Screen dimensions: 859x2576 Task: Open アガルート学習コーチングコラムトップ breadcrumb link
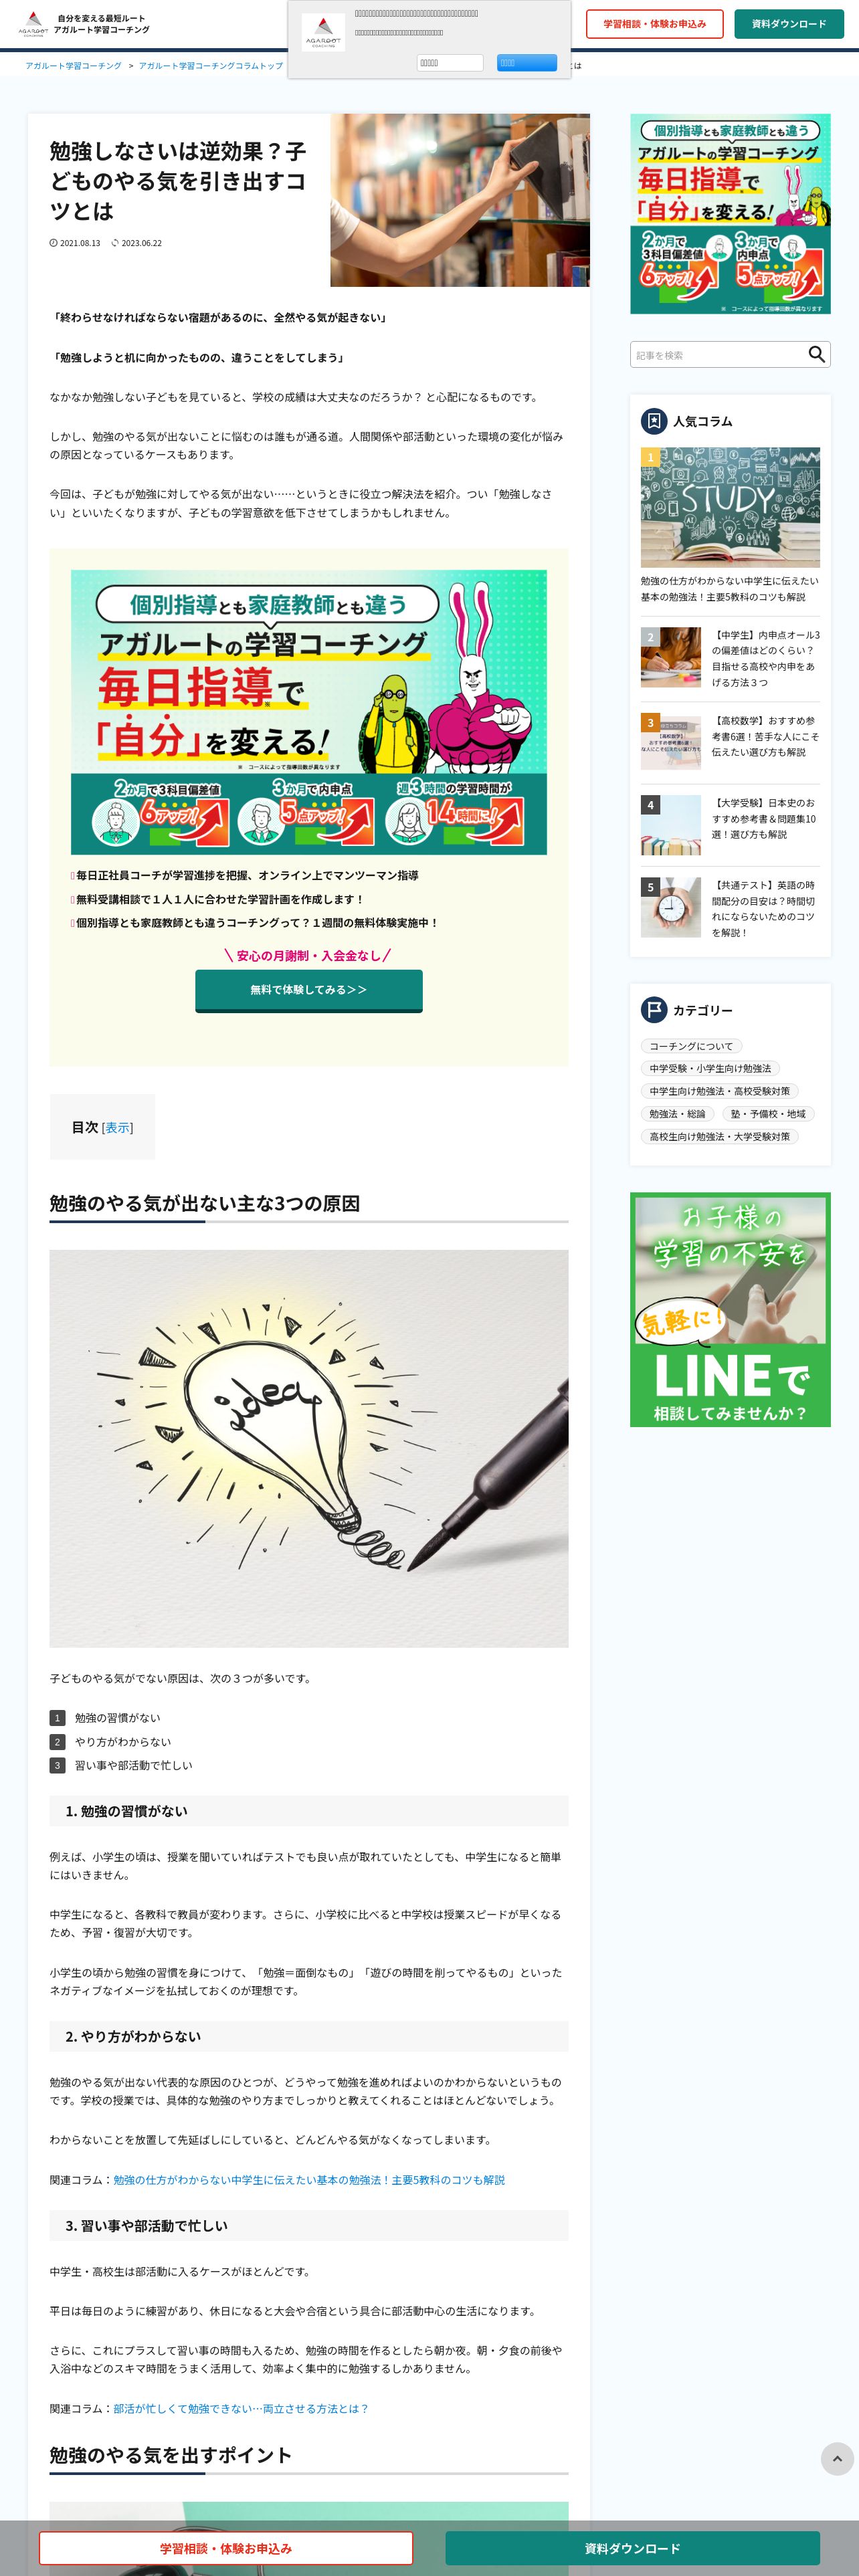point(210,66)
